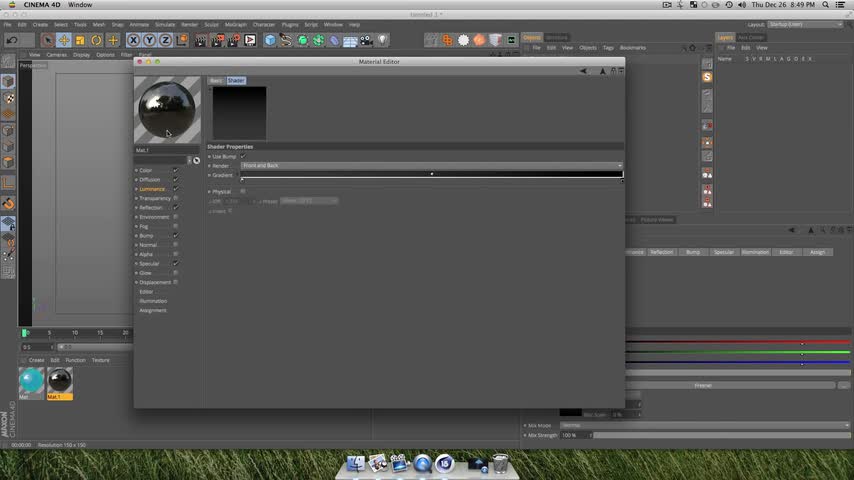Image resolution: width=854 pixels, height=480 pixels.
Task: Click the Floor/Environment grid icon
Action: point(350,40)
